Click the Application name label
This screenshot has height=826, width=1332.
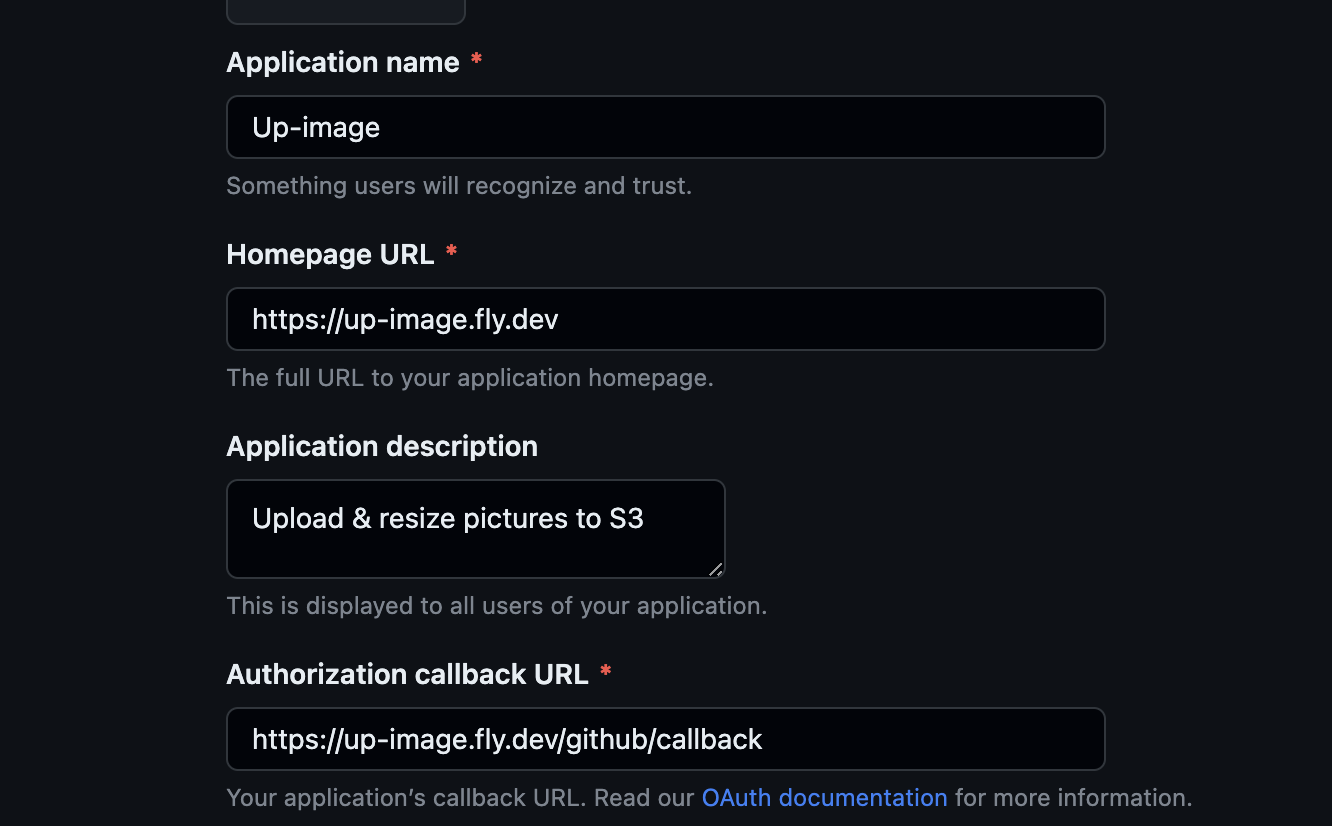click(x=344, y=62)
